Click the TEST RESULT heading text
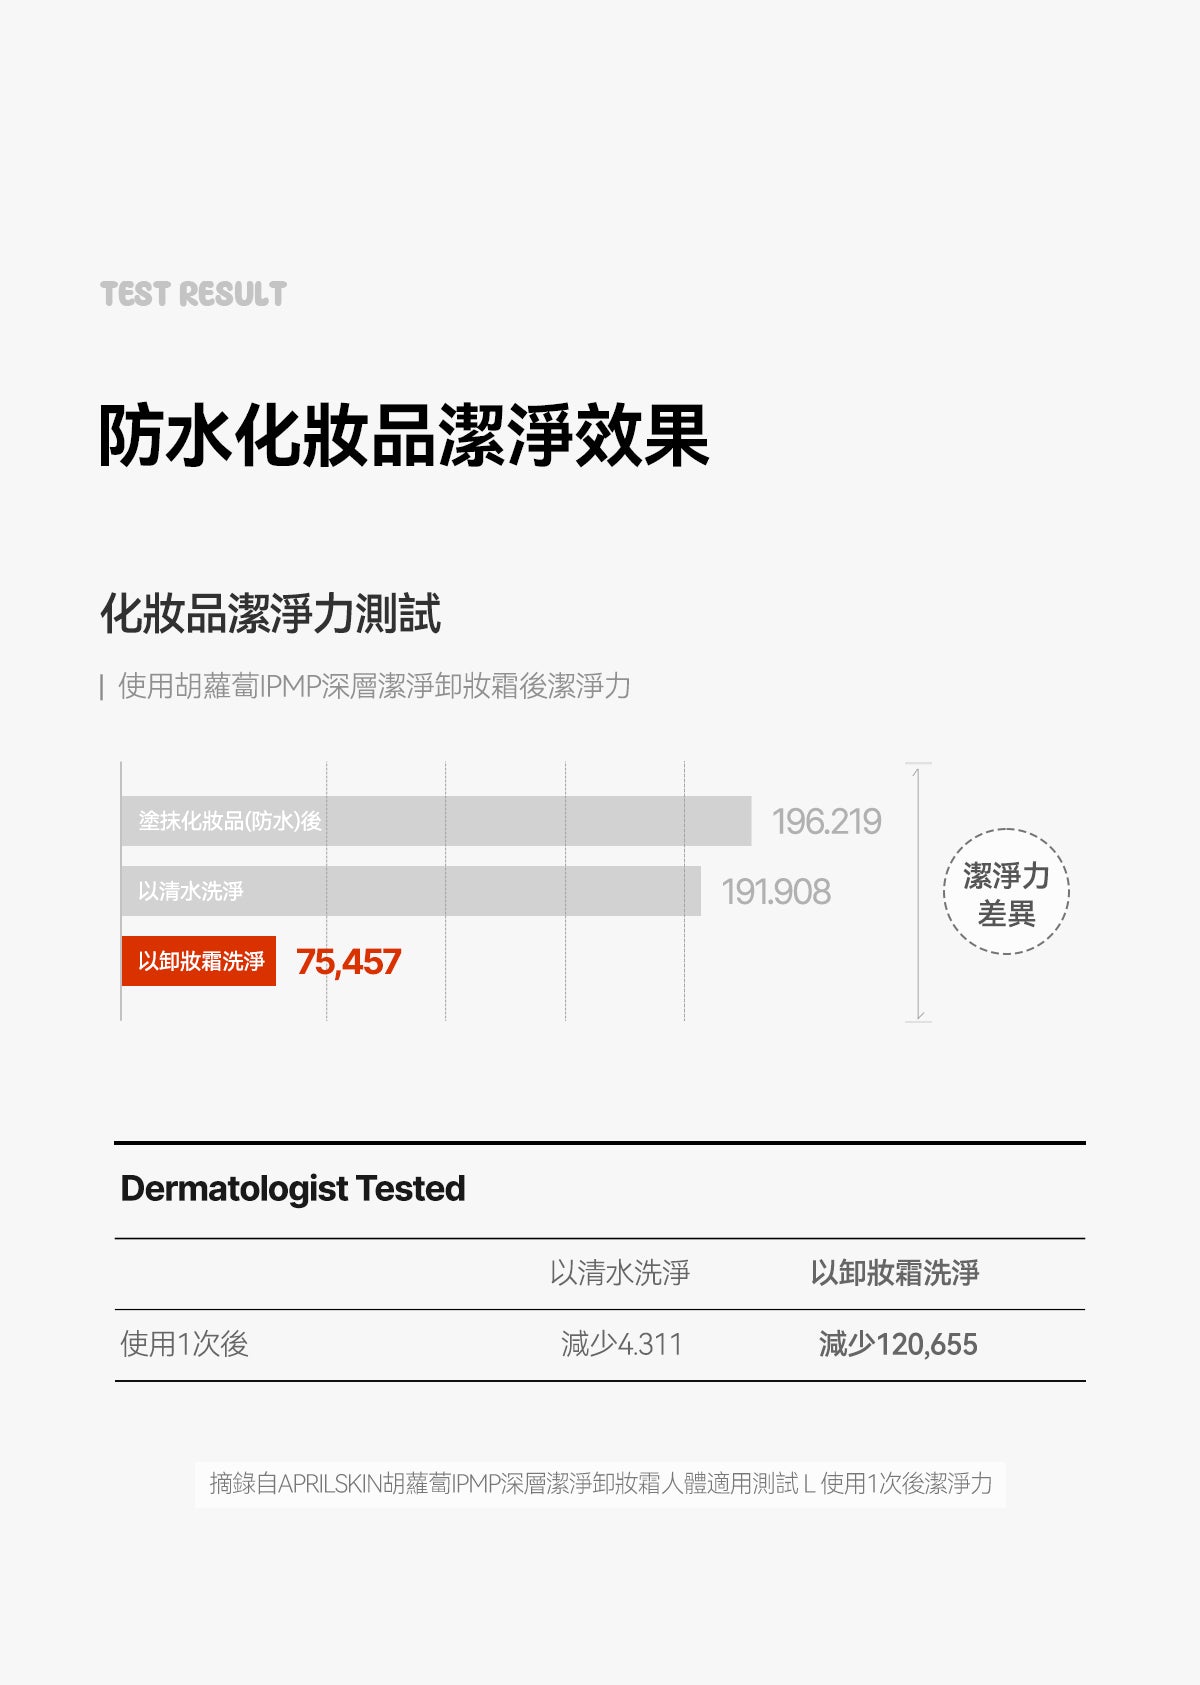1200x1685 pixels. (x=193, y=294)
